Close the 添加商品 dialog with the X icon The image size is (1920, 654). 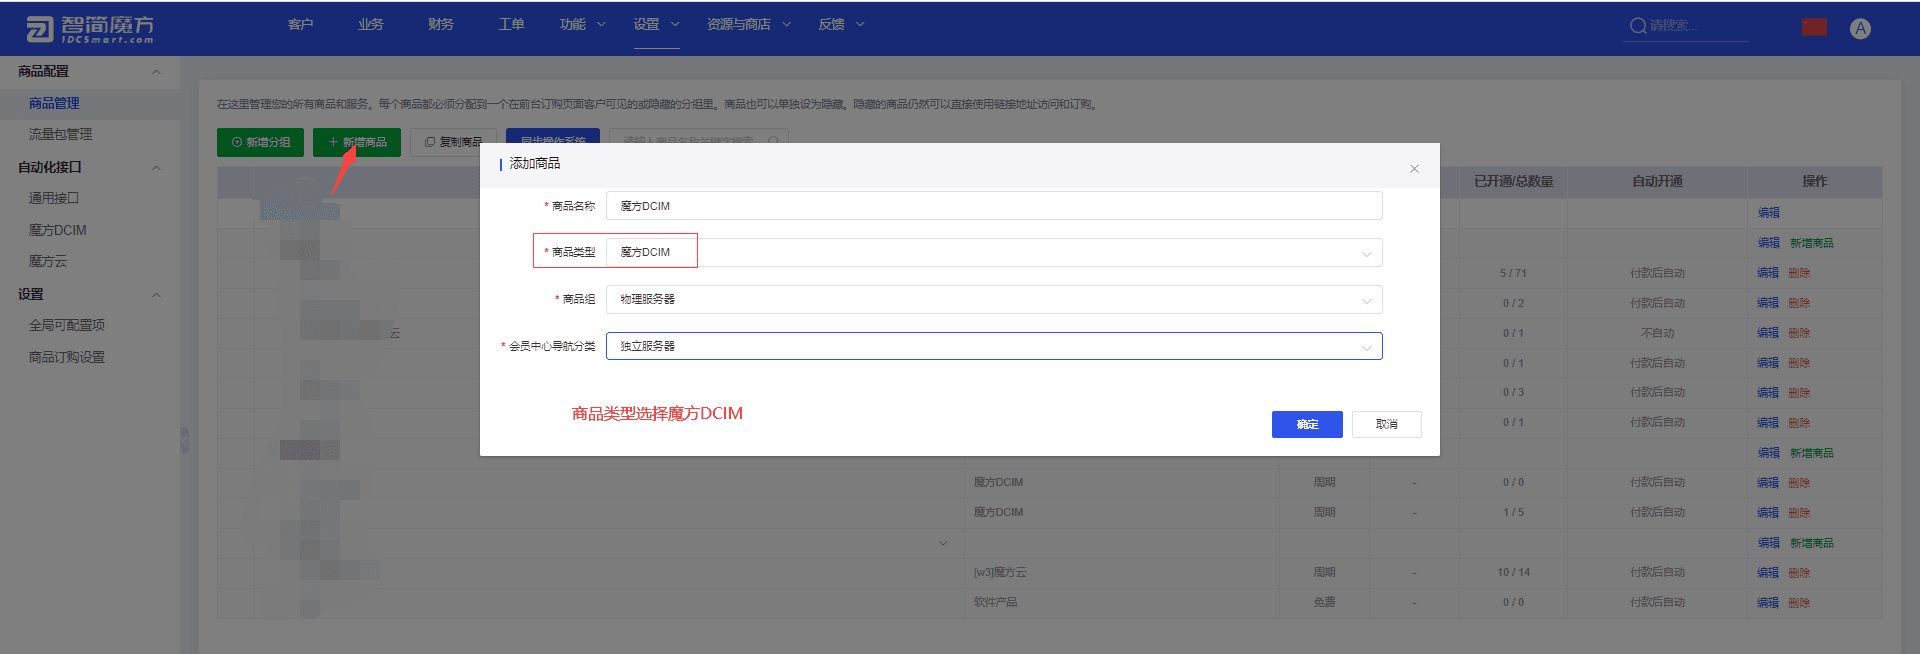point(1414,169)
